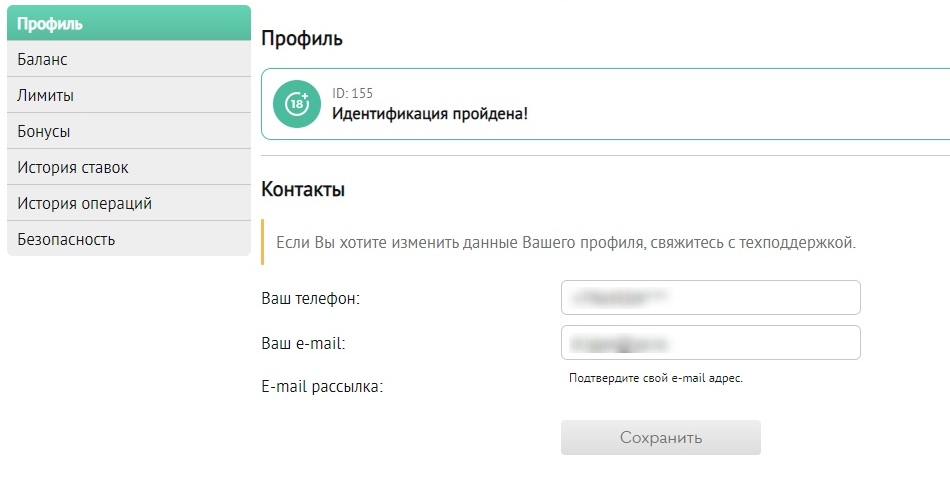Viewport: 950px width, 481px height.
Task: Focus the Ваш e-mail input field
Action: click(710, 343)
